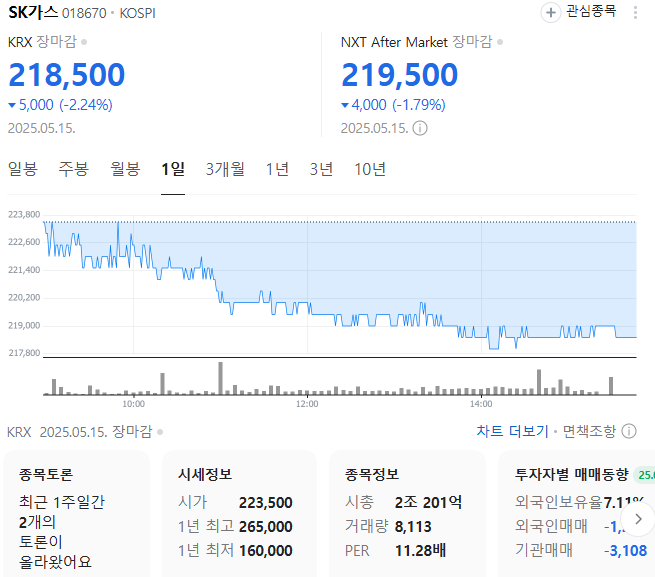Viewport: 655px width, 577px height.
Task: Click the NXT change 4,000 (-1.79%)
Action: pos(394,105)
